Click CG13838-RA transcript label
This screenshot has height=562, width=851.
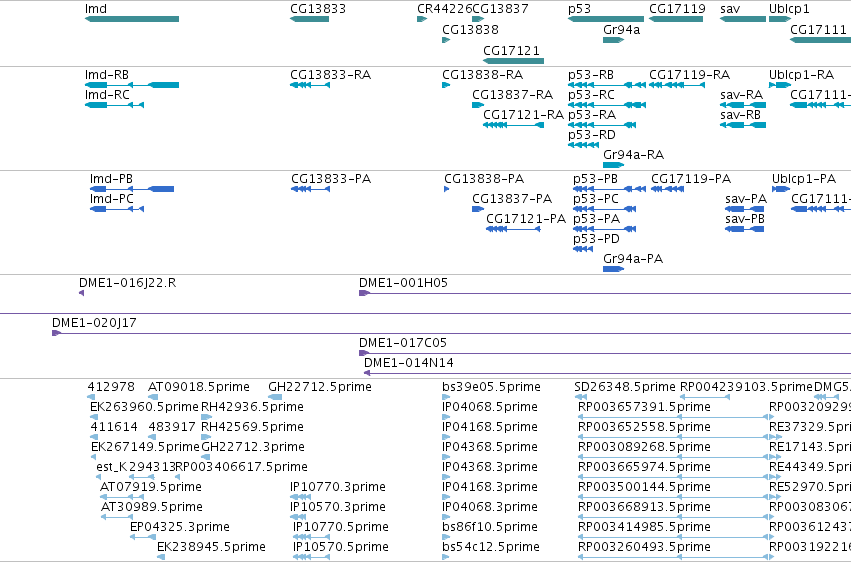(x=482, y=75)
